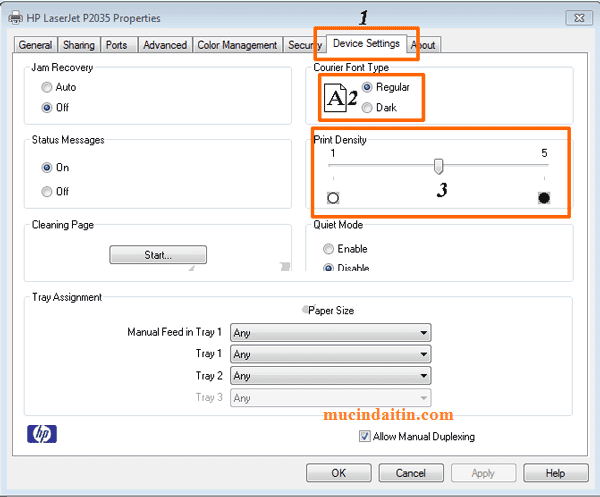
Task: Click the Courier font sample page icon
Action: (335, 98)
